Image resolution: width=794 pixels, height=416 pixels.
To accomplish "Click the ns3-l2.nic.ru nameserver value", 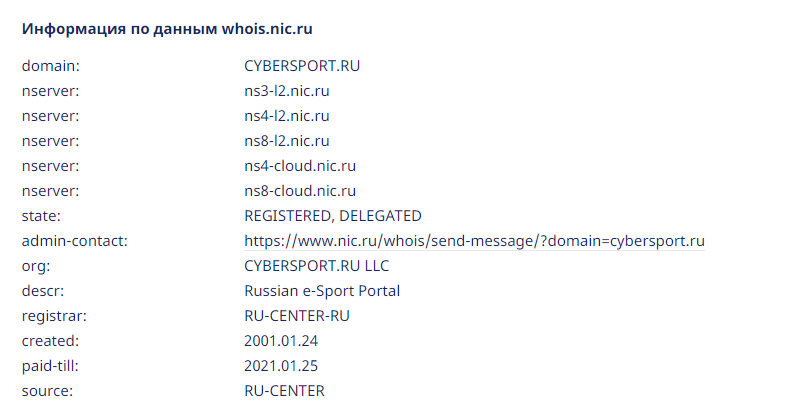I will [286, 91].
